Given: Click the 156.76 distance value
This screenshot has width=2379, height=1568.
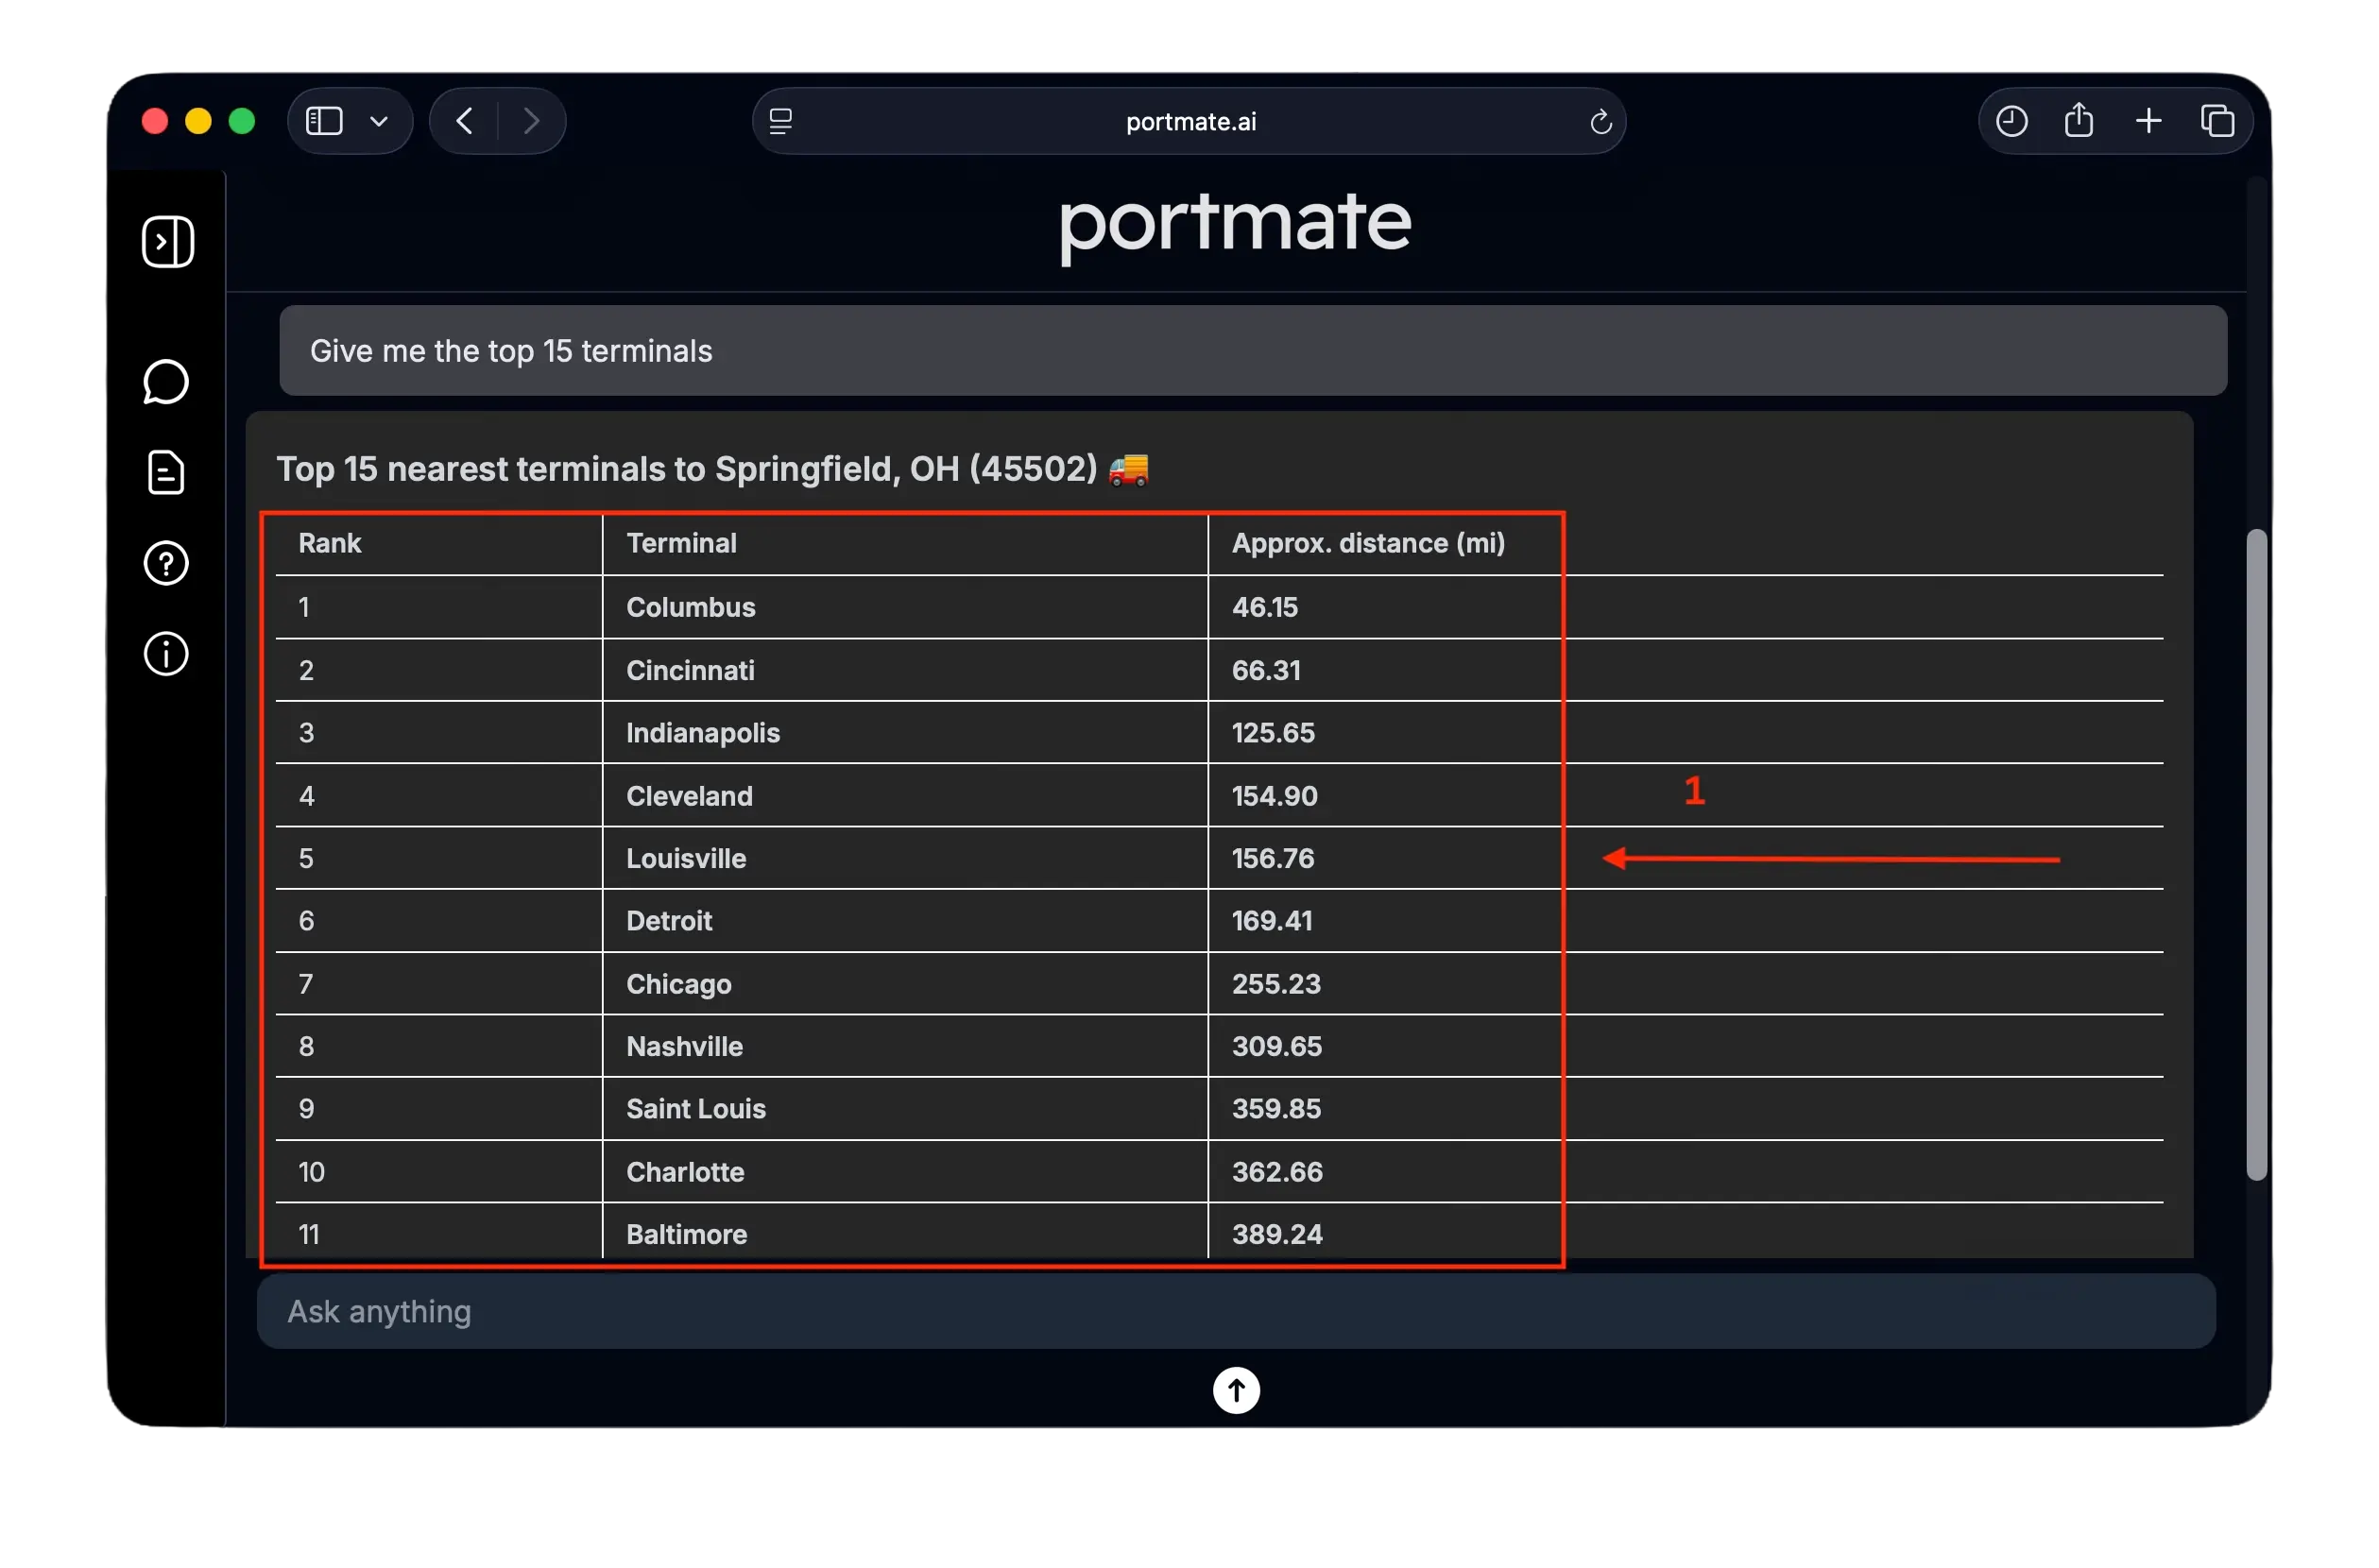Looking at the screenshot, I should pyautogui.click(x=1272, y=858).
